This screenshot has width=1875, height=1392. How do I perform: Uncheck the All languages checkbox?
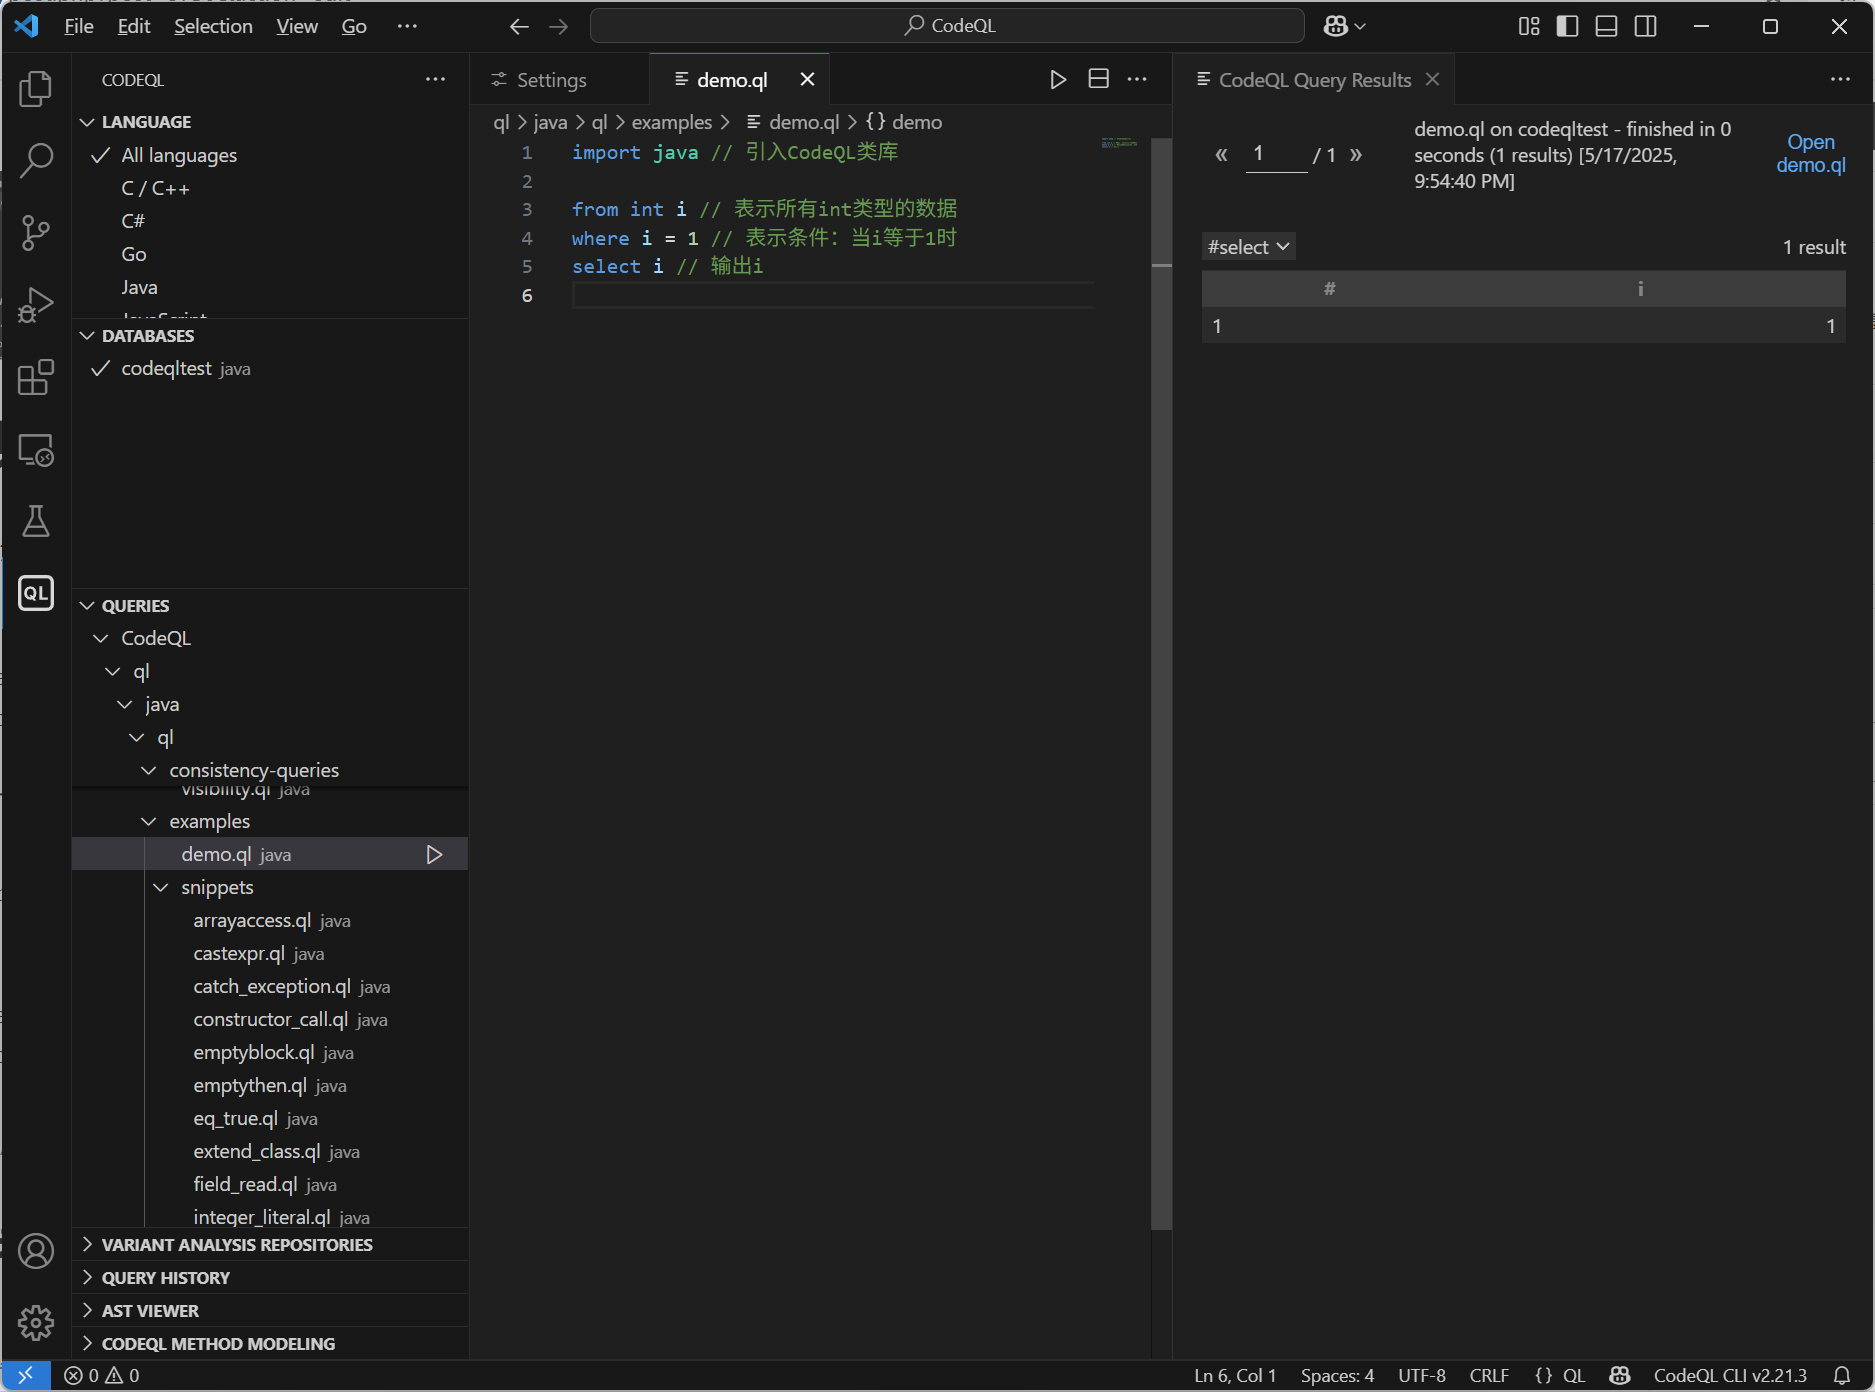(x=100, y=155)
